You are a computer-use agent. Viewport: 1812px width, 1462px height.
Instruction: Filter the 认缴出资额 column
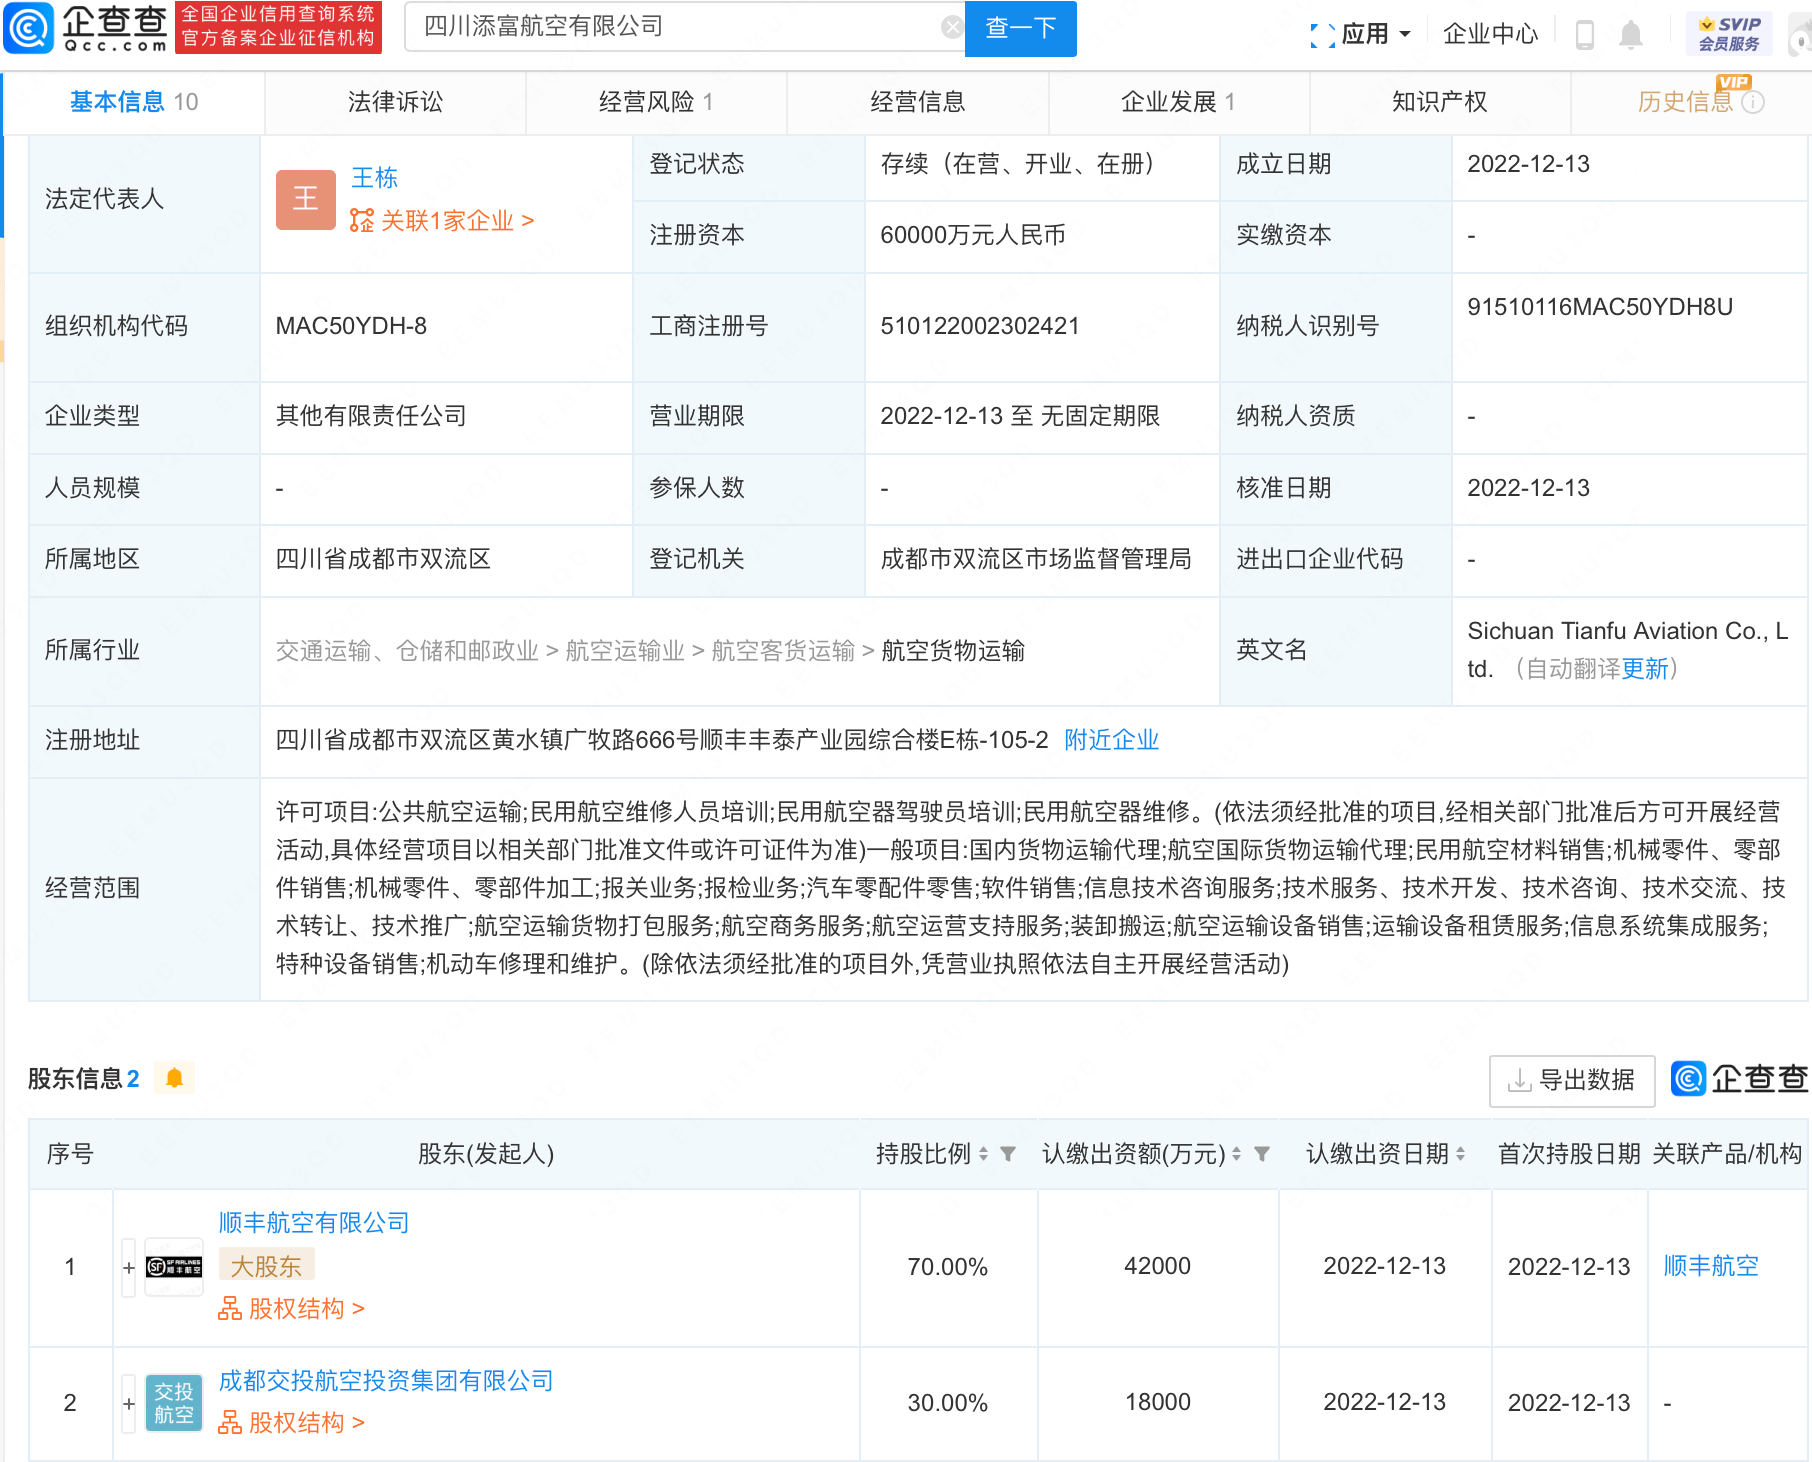click(x=1262, y=1154)
